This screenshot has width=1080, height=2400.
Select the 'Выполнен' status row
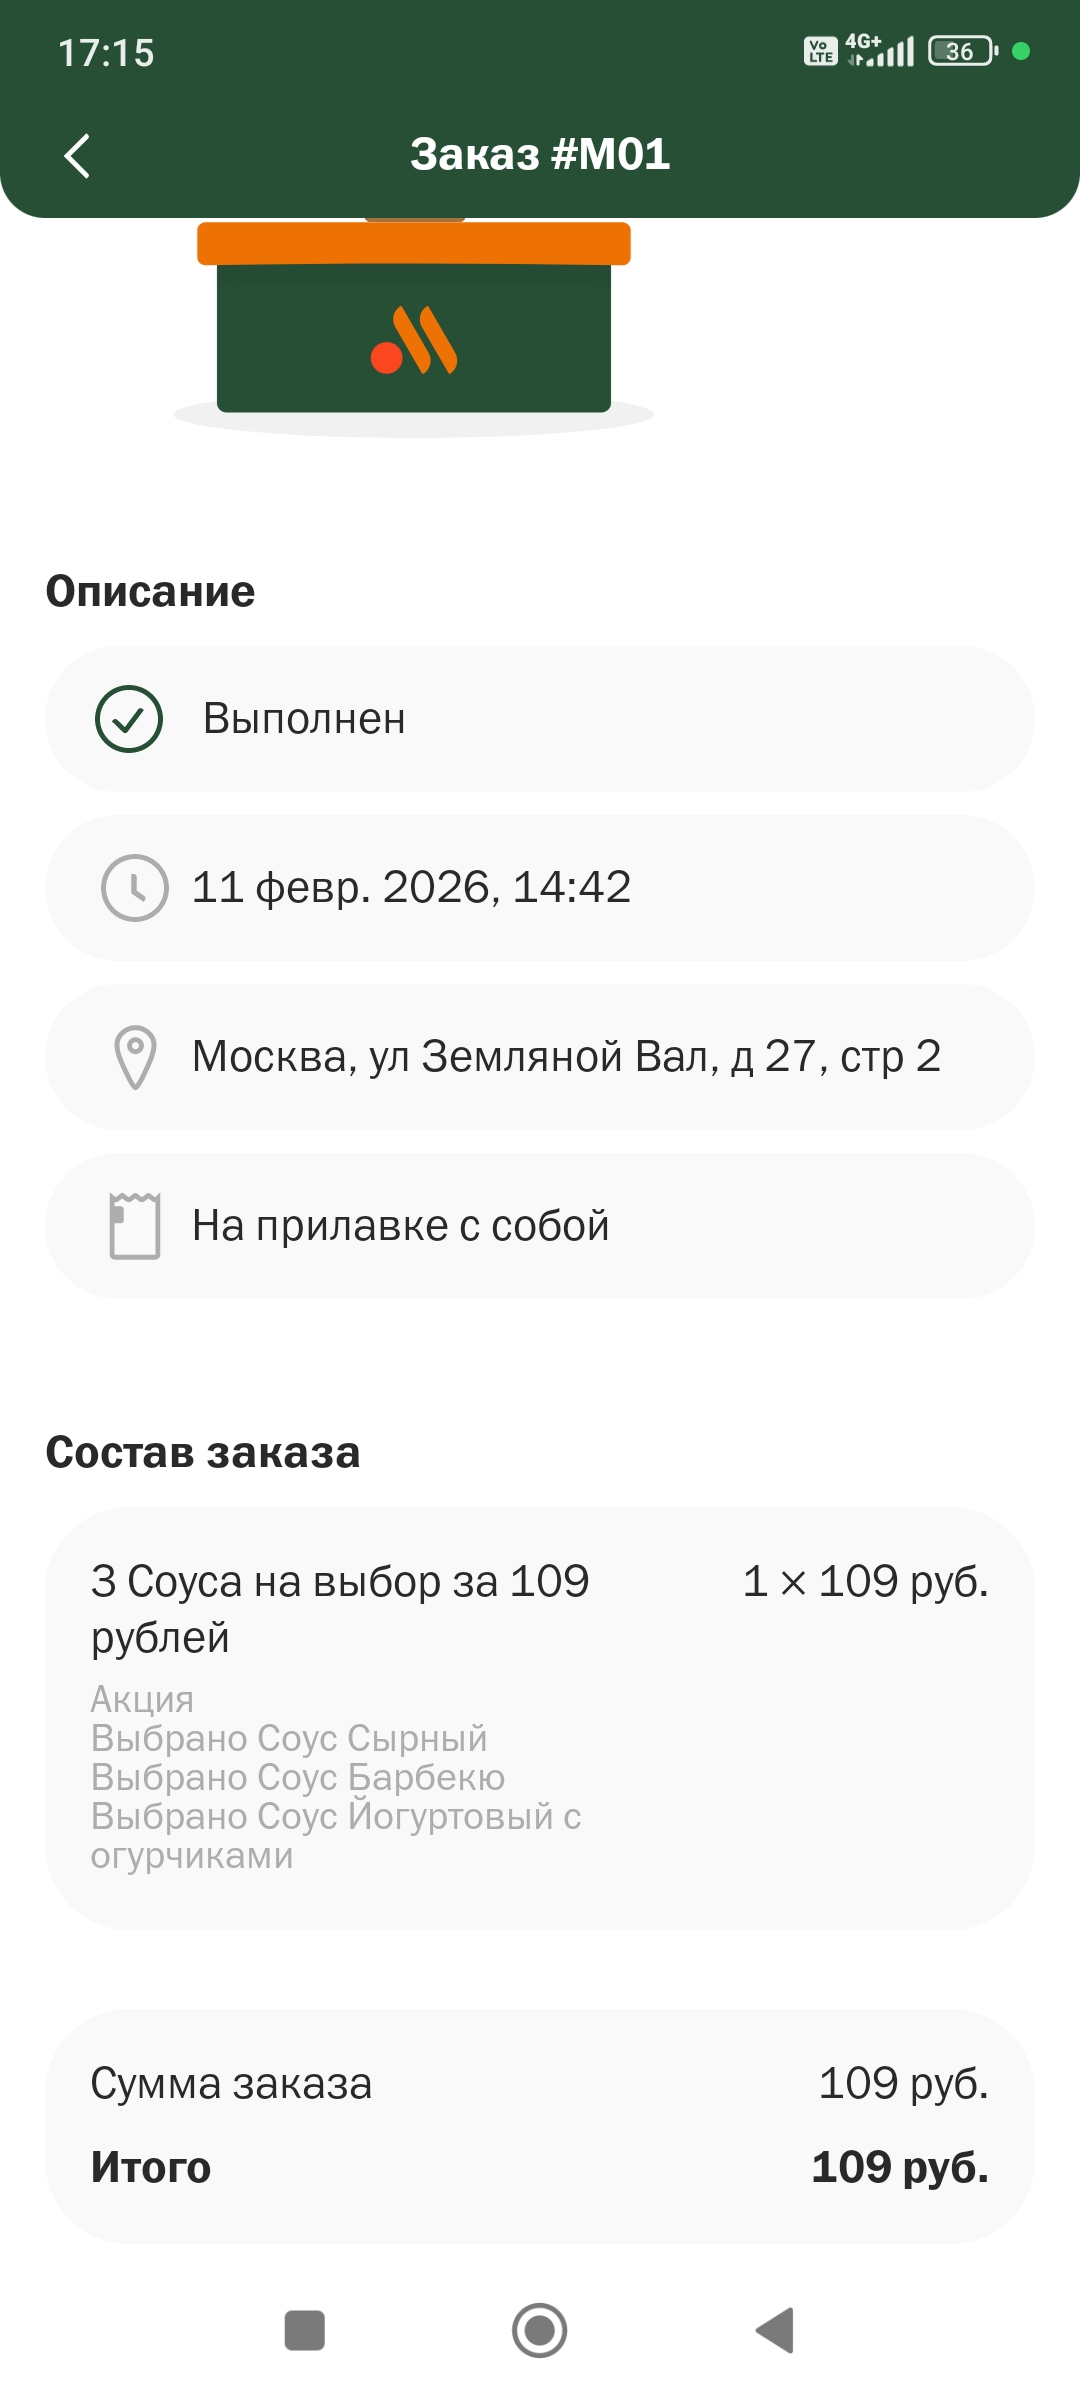coord(540,719)
